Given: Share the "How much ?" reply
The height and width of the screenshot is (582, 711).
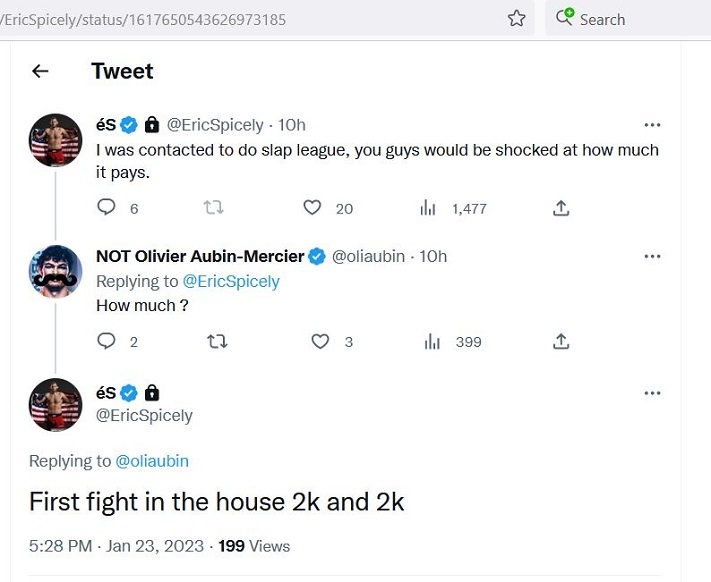Looking at the screenshot, I should (x=561, y=341).
